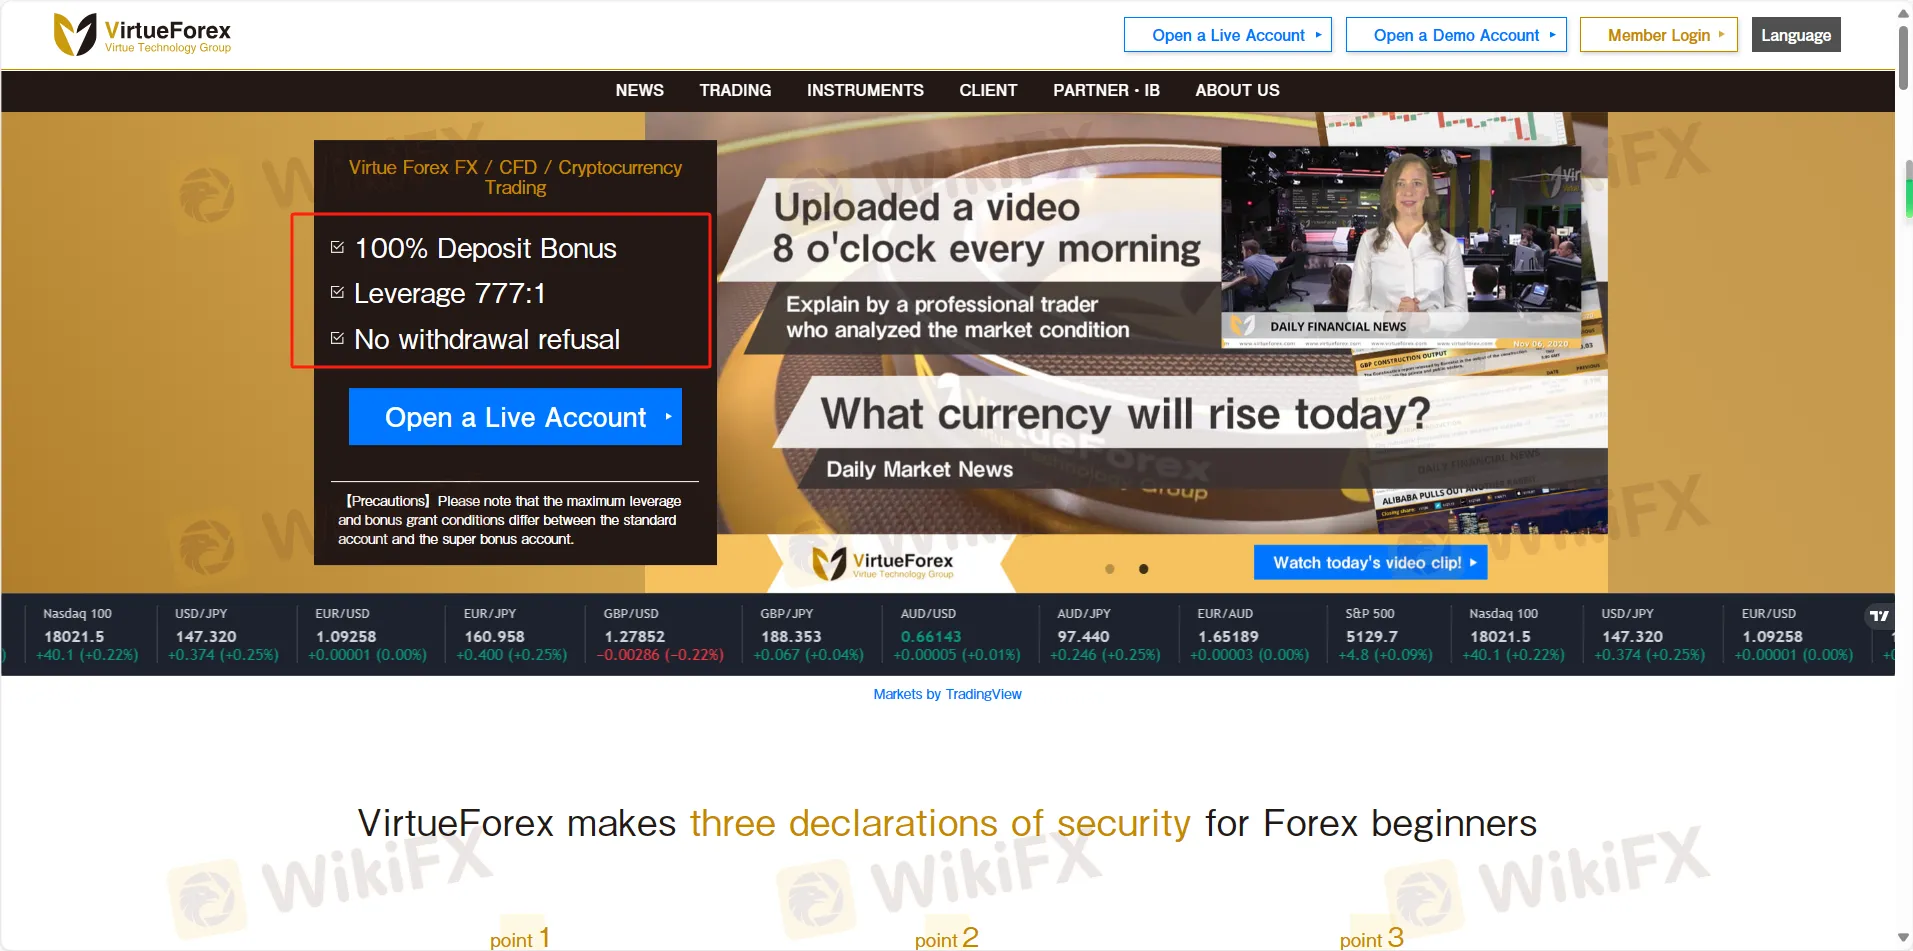This screenshot has width=1913, height=951.
Task: Click the "Virtue Forex FX / CFD / Cryptocurrency Trading" title
Action: 515,177
